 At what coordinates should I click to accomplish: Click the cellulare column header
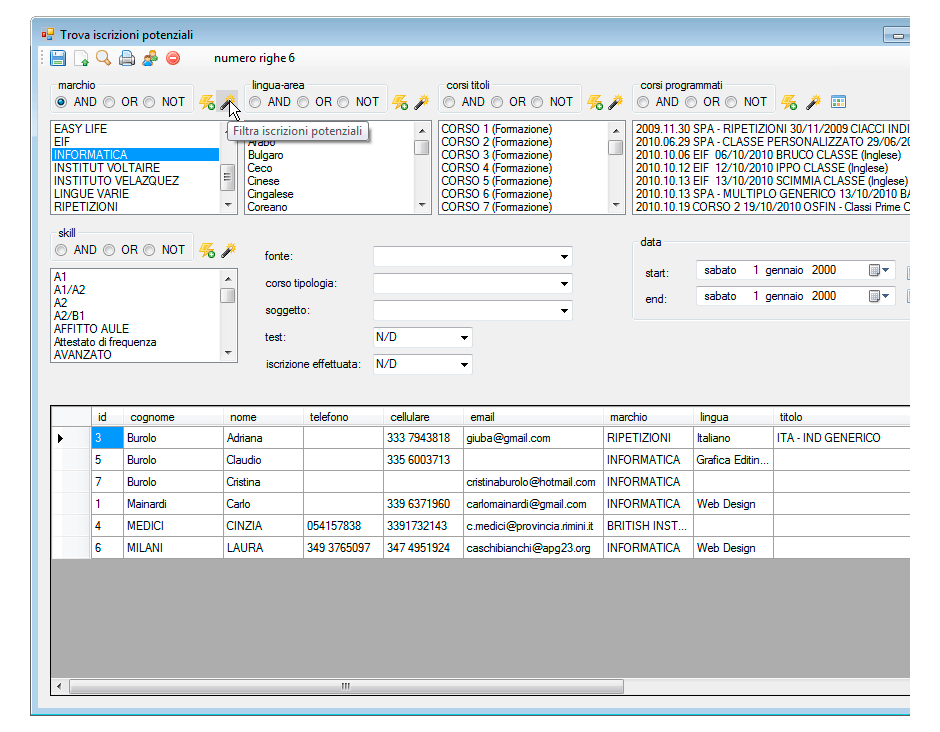pyautogui.click(x=423, y=417)
